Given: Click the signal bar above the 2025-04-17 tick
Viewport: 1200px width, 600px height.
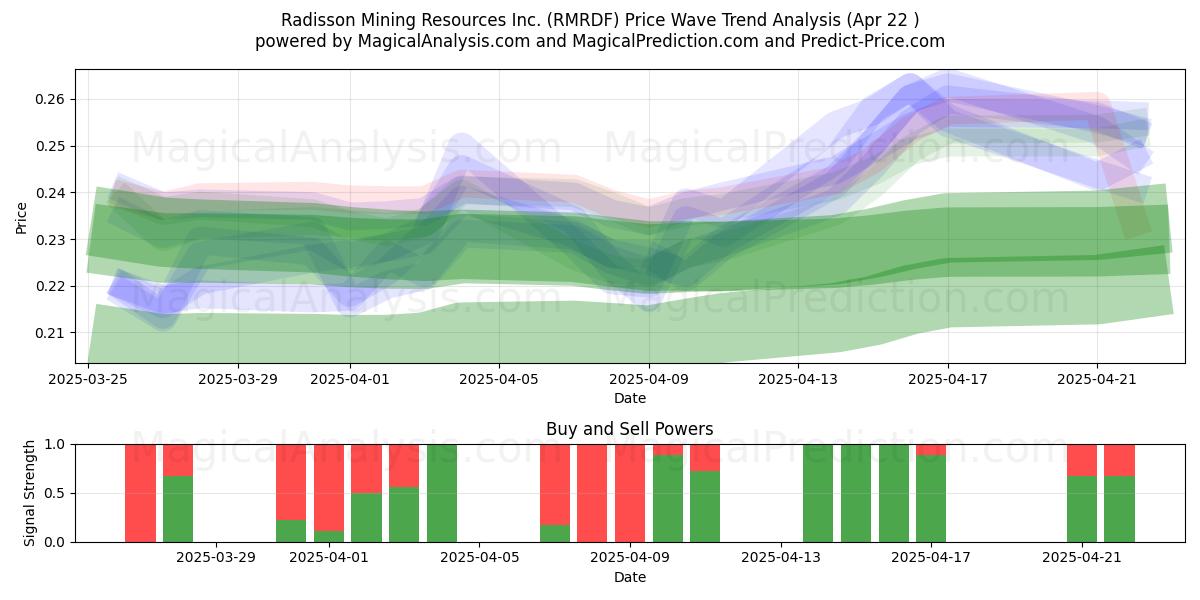Looking at the screenshot, I should pyautogui.click(x=931, y=493).
